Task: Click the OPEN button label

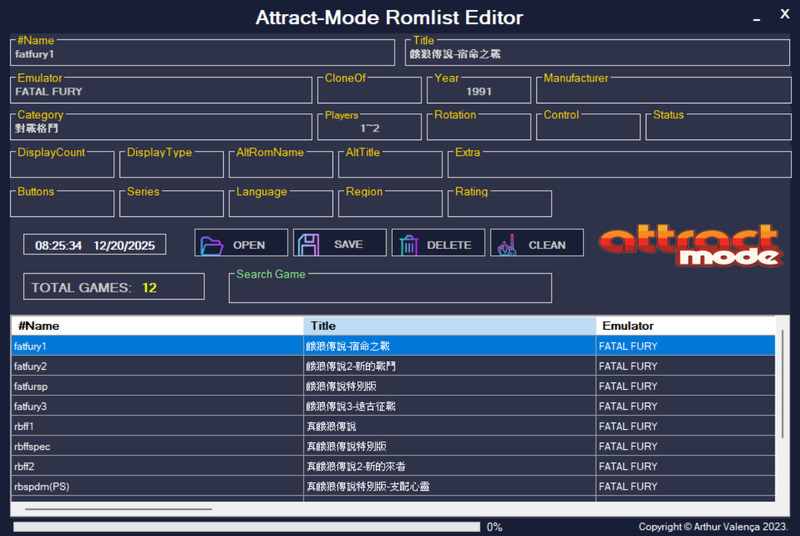Action: [249, 245]
